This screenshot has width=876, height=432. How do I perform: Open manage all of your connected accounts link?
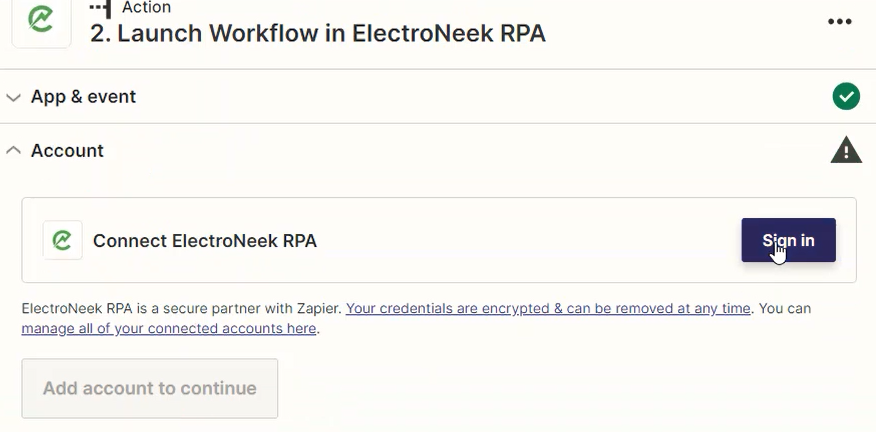169,329
